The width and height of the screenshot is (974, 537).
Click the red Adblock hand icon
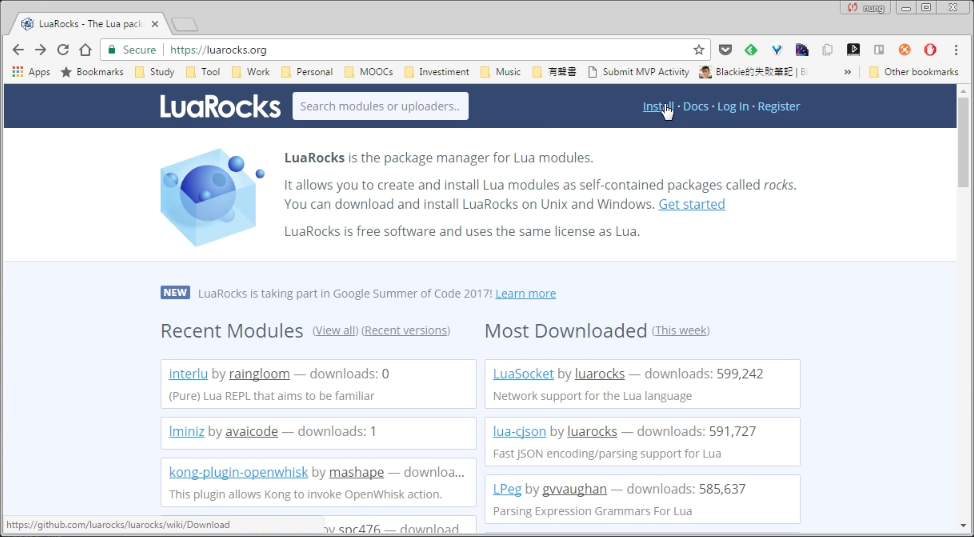[x=930, y=50]
